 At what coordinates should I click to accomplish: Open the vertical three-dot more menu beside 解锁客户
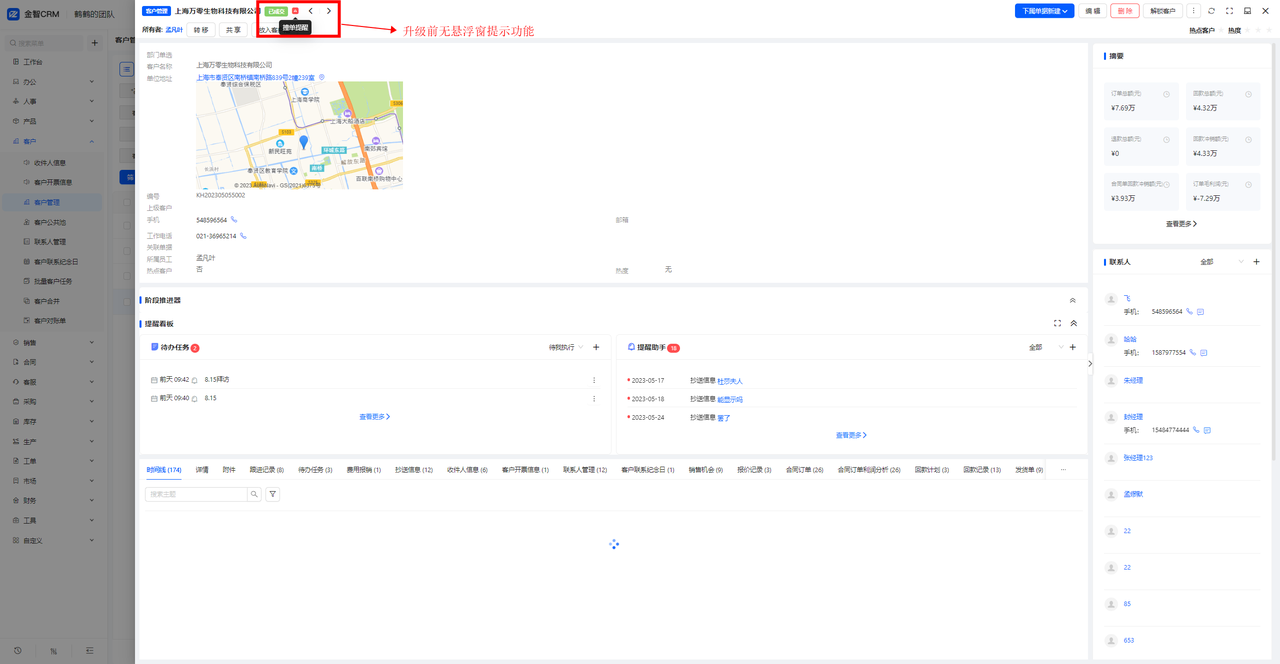(1193, 11)
